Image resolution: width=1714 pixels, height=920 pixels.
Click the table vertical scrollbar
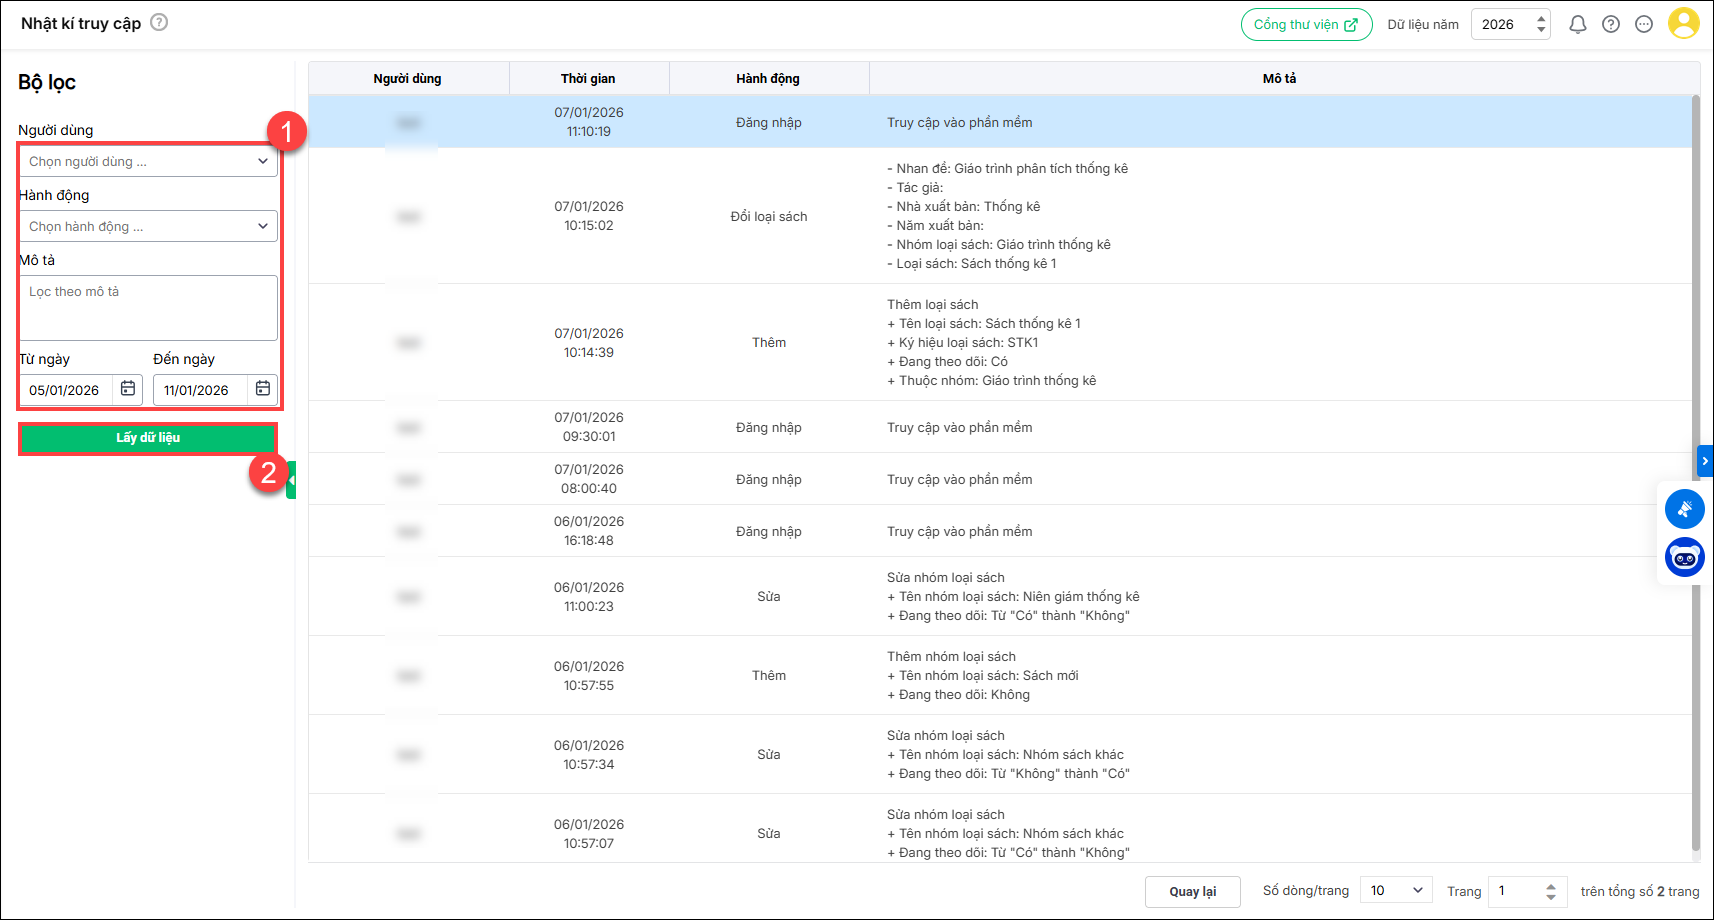click(1695, 470)
